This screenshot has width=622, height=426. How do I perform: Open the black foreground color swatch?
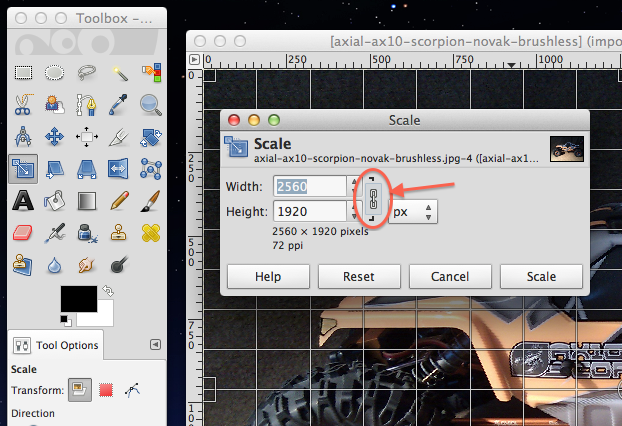coord(78,299)
